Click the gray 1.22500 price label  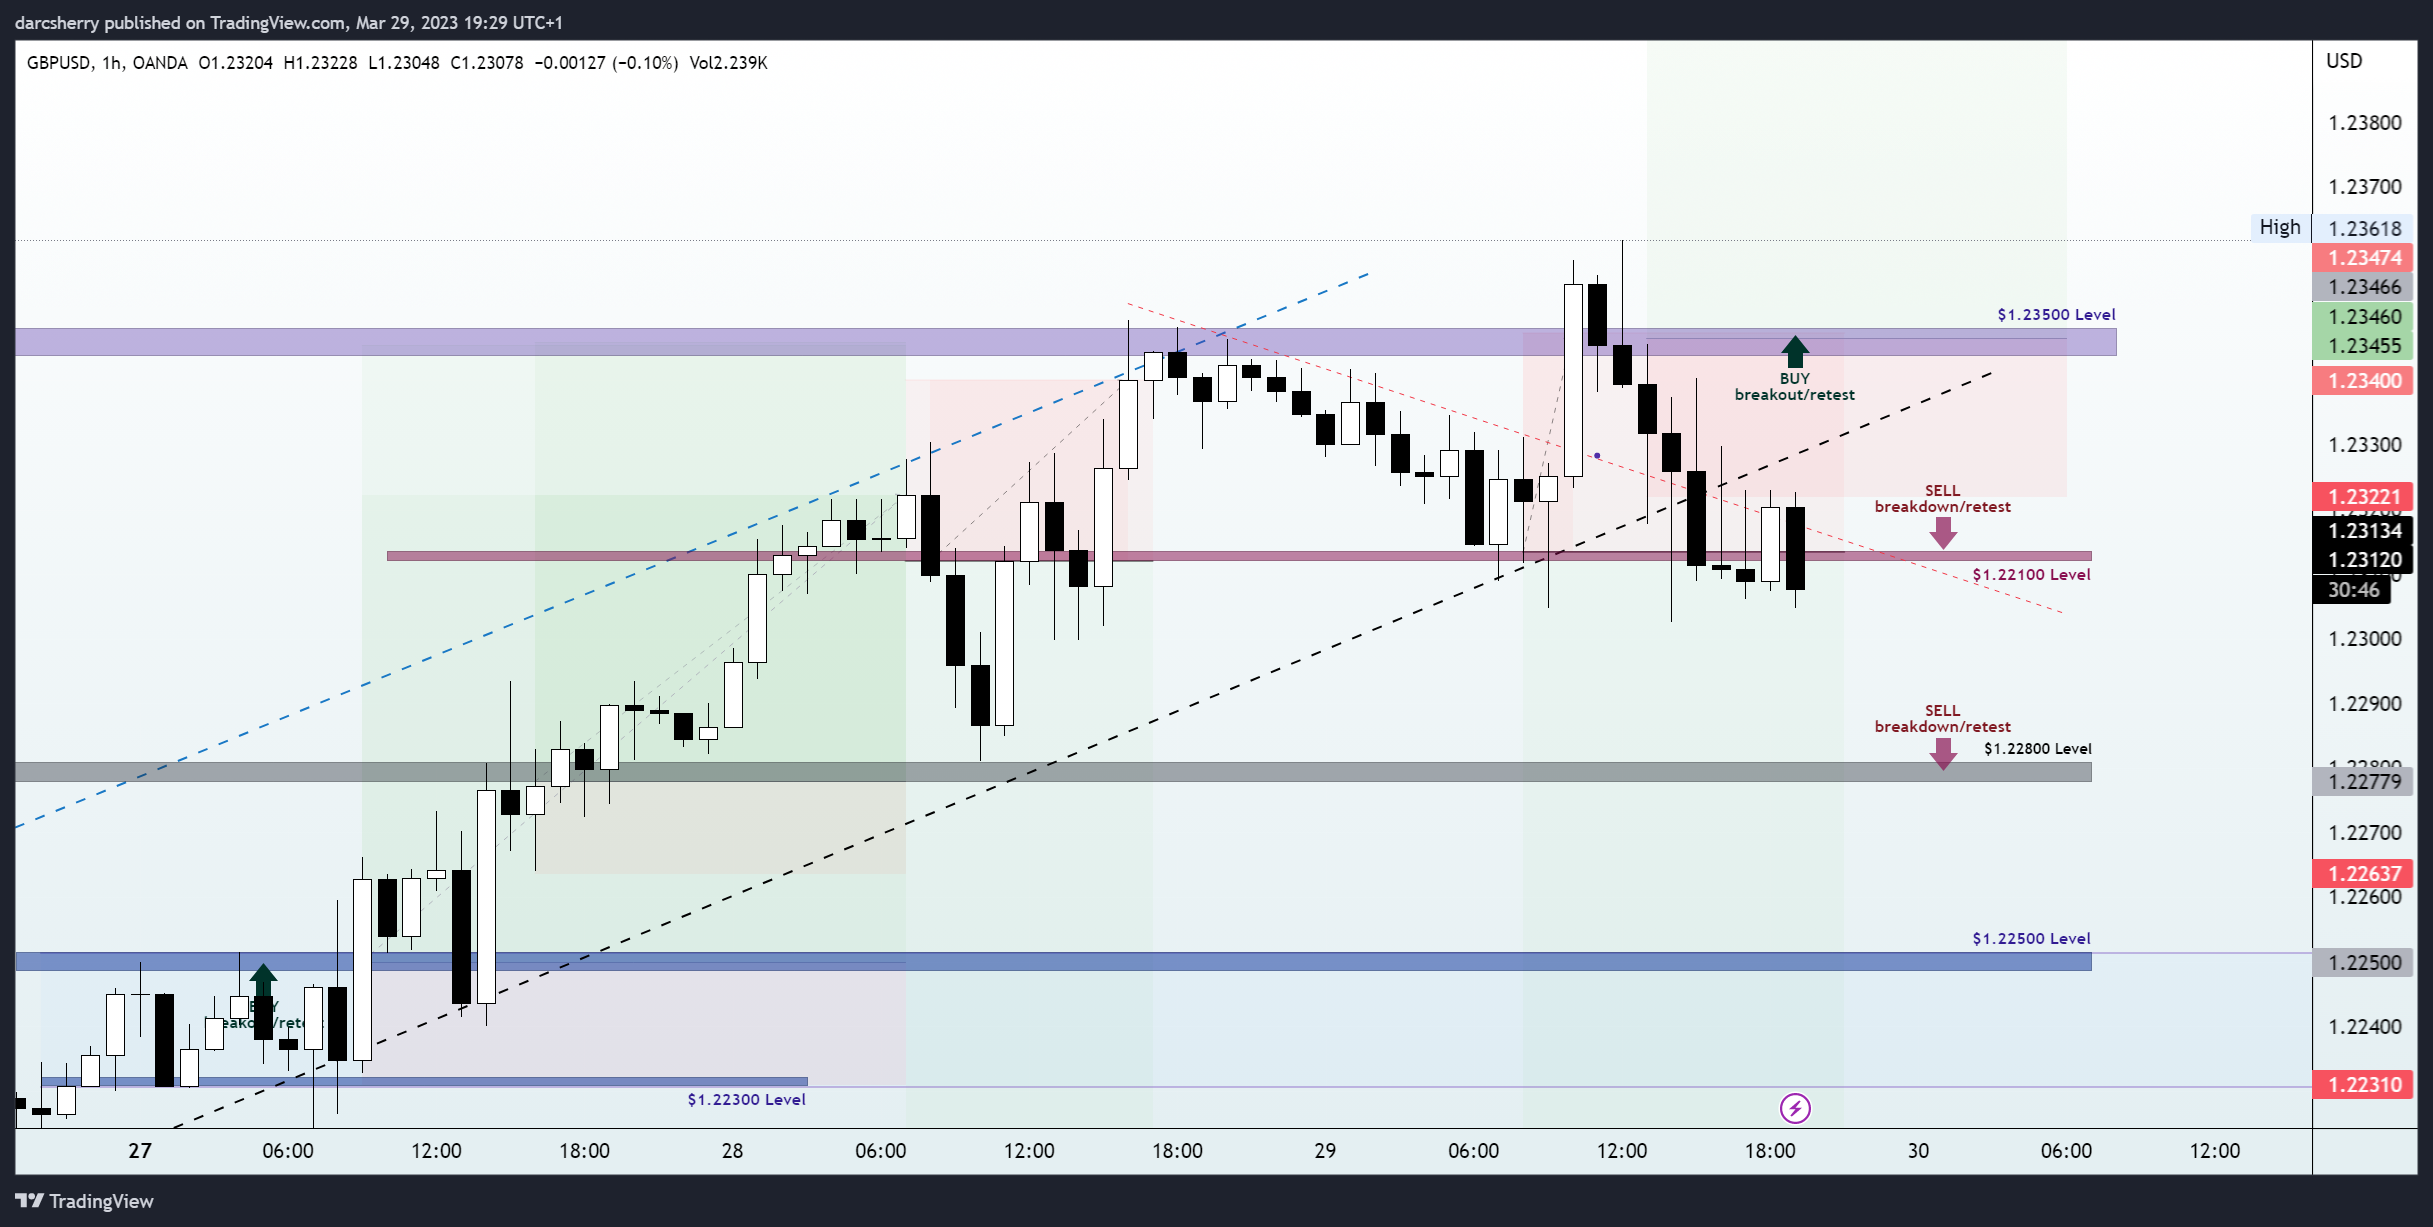(2364, 962)
